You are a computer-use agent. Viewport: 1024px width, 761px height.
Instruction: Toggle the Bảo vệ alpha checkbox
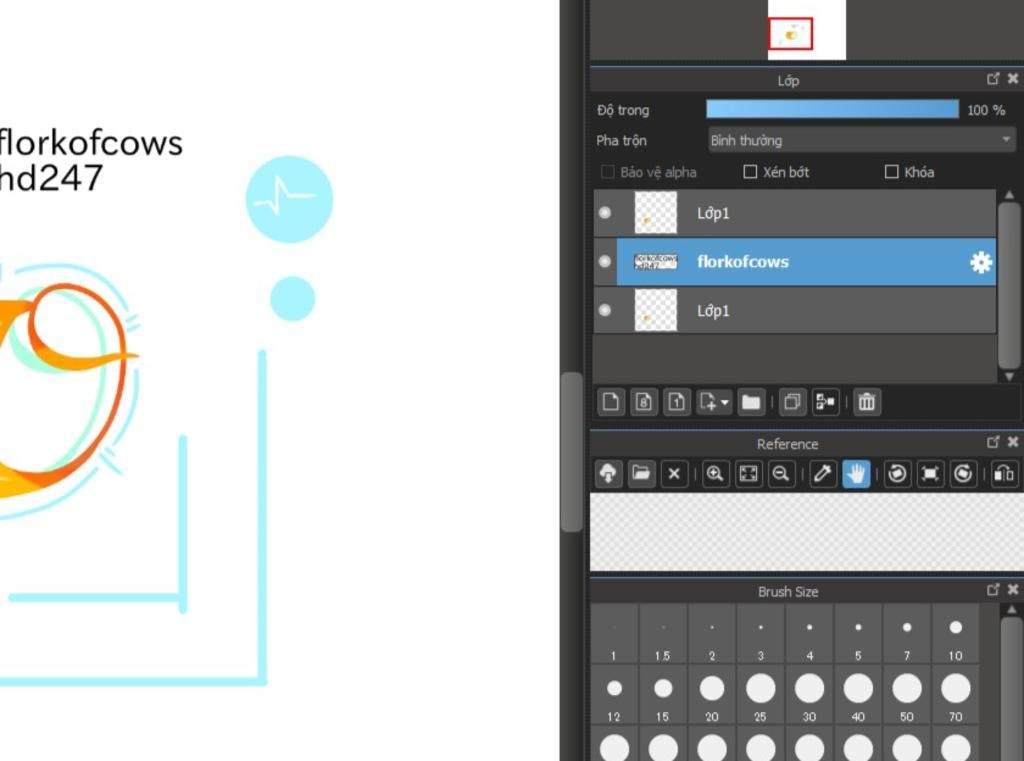tap(607, 172)
